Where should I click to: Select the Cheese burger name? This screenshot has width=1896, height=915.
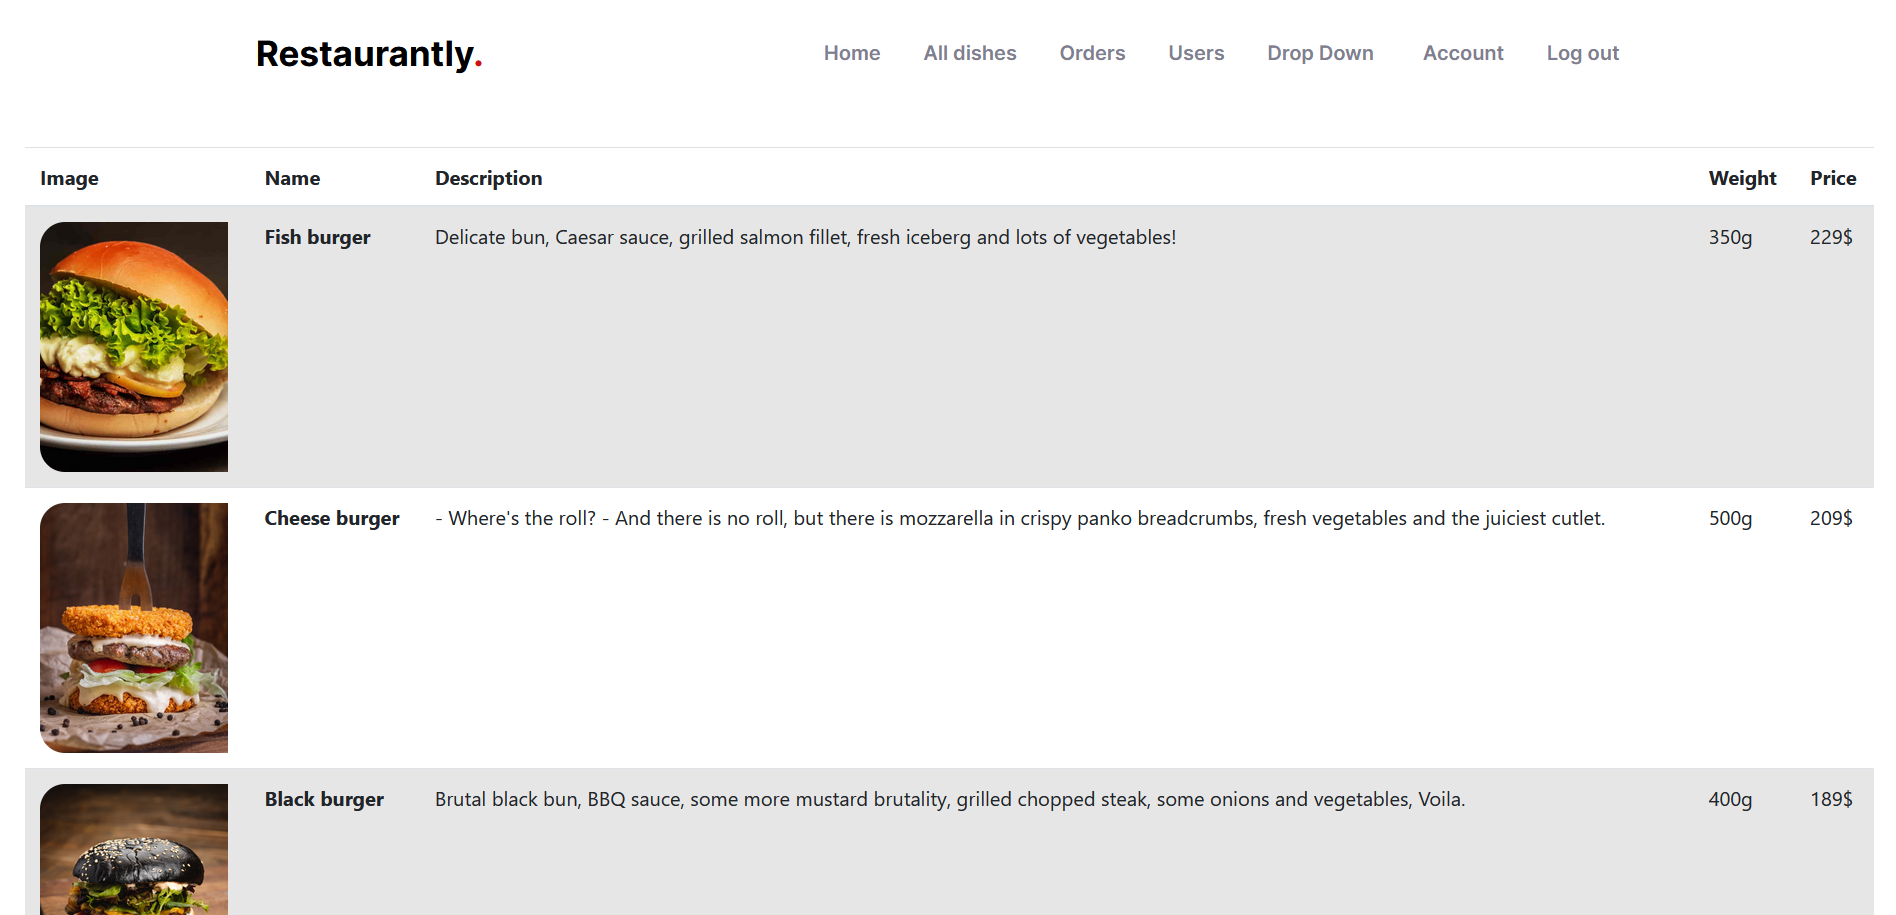(332, 518)
